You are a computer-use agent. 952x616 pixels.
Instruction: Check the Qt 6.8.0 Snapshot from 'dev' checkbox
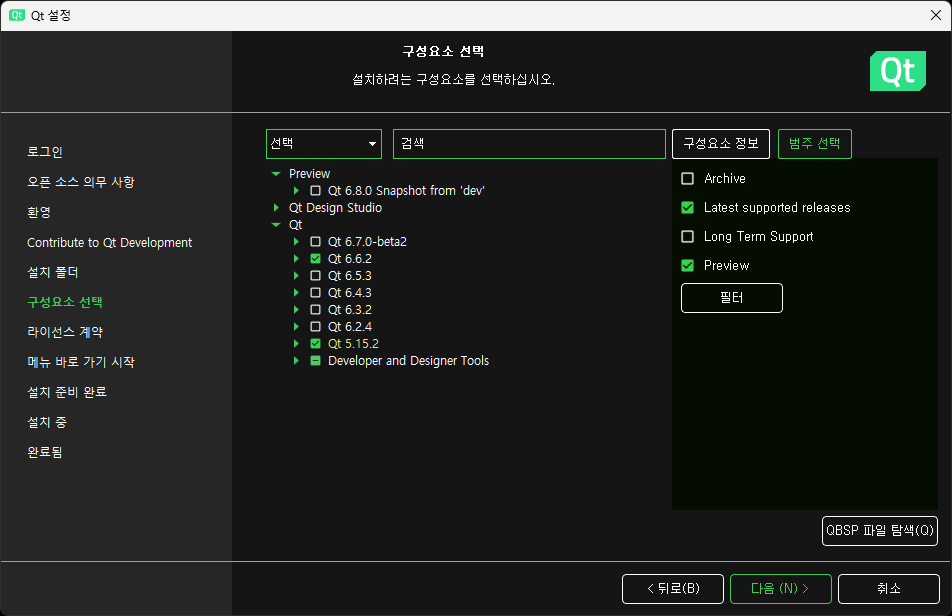315,191
